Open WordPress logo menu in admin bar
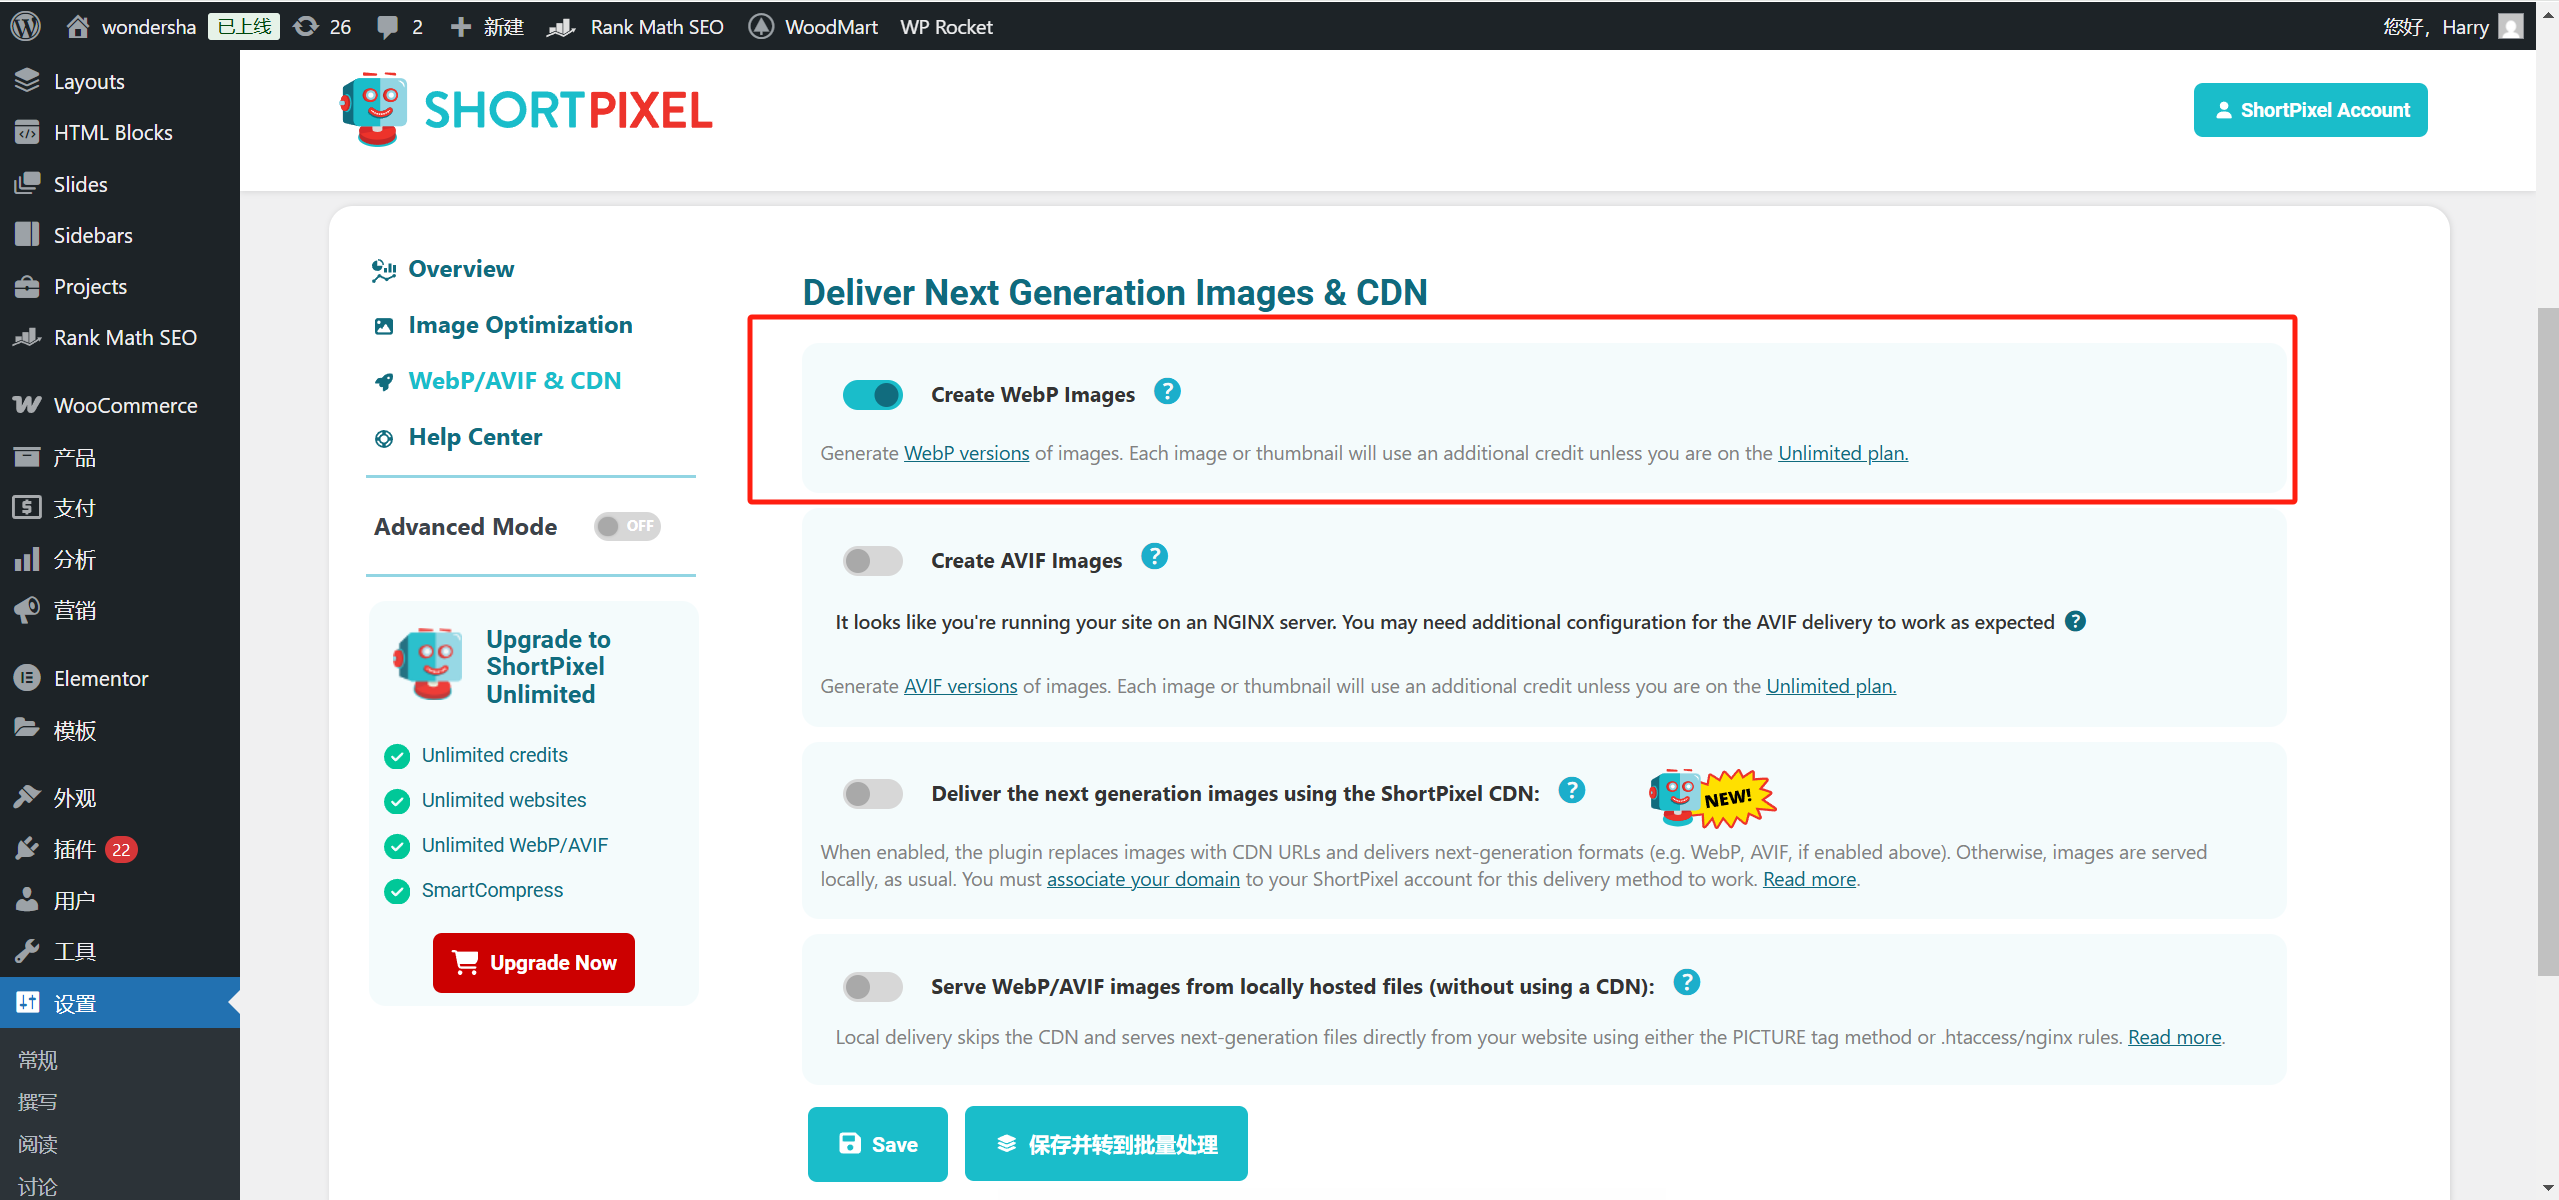The height and width of the screenshot is (1200, 2559). click(26, 26)
